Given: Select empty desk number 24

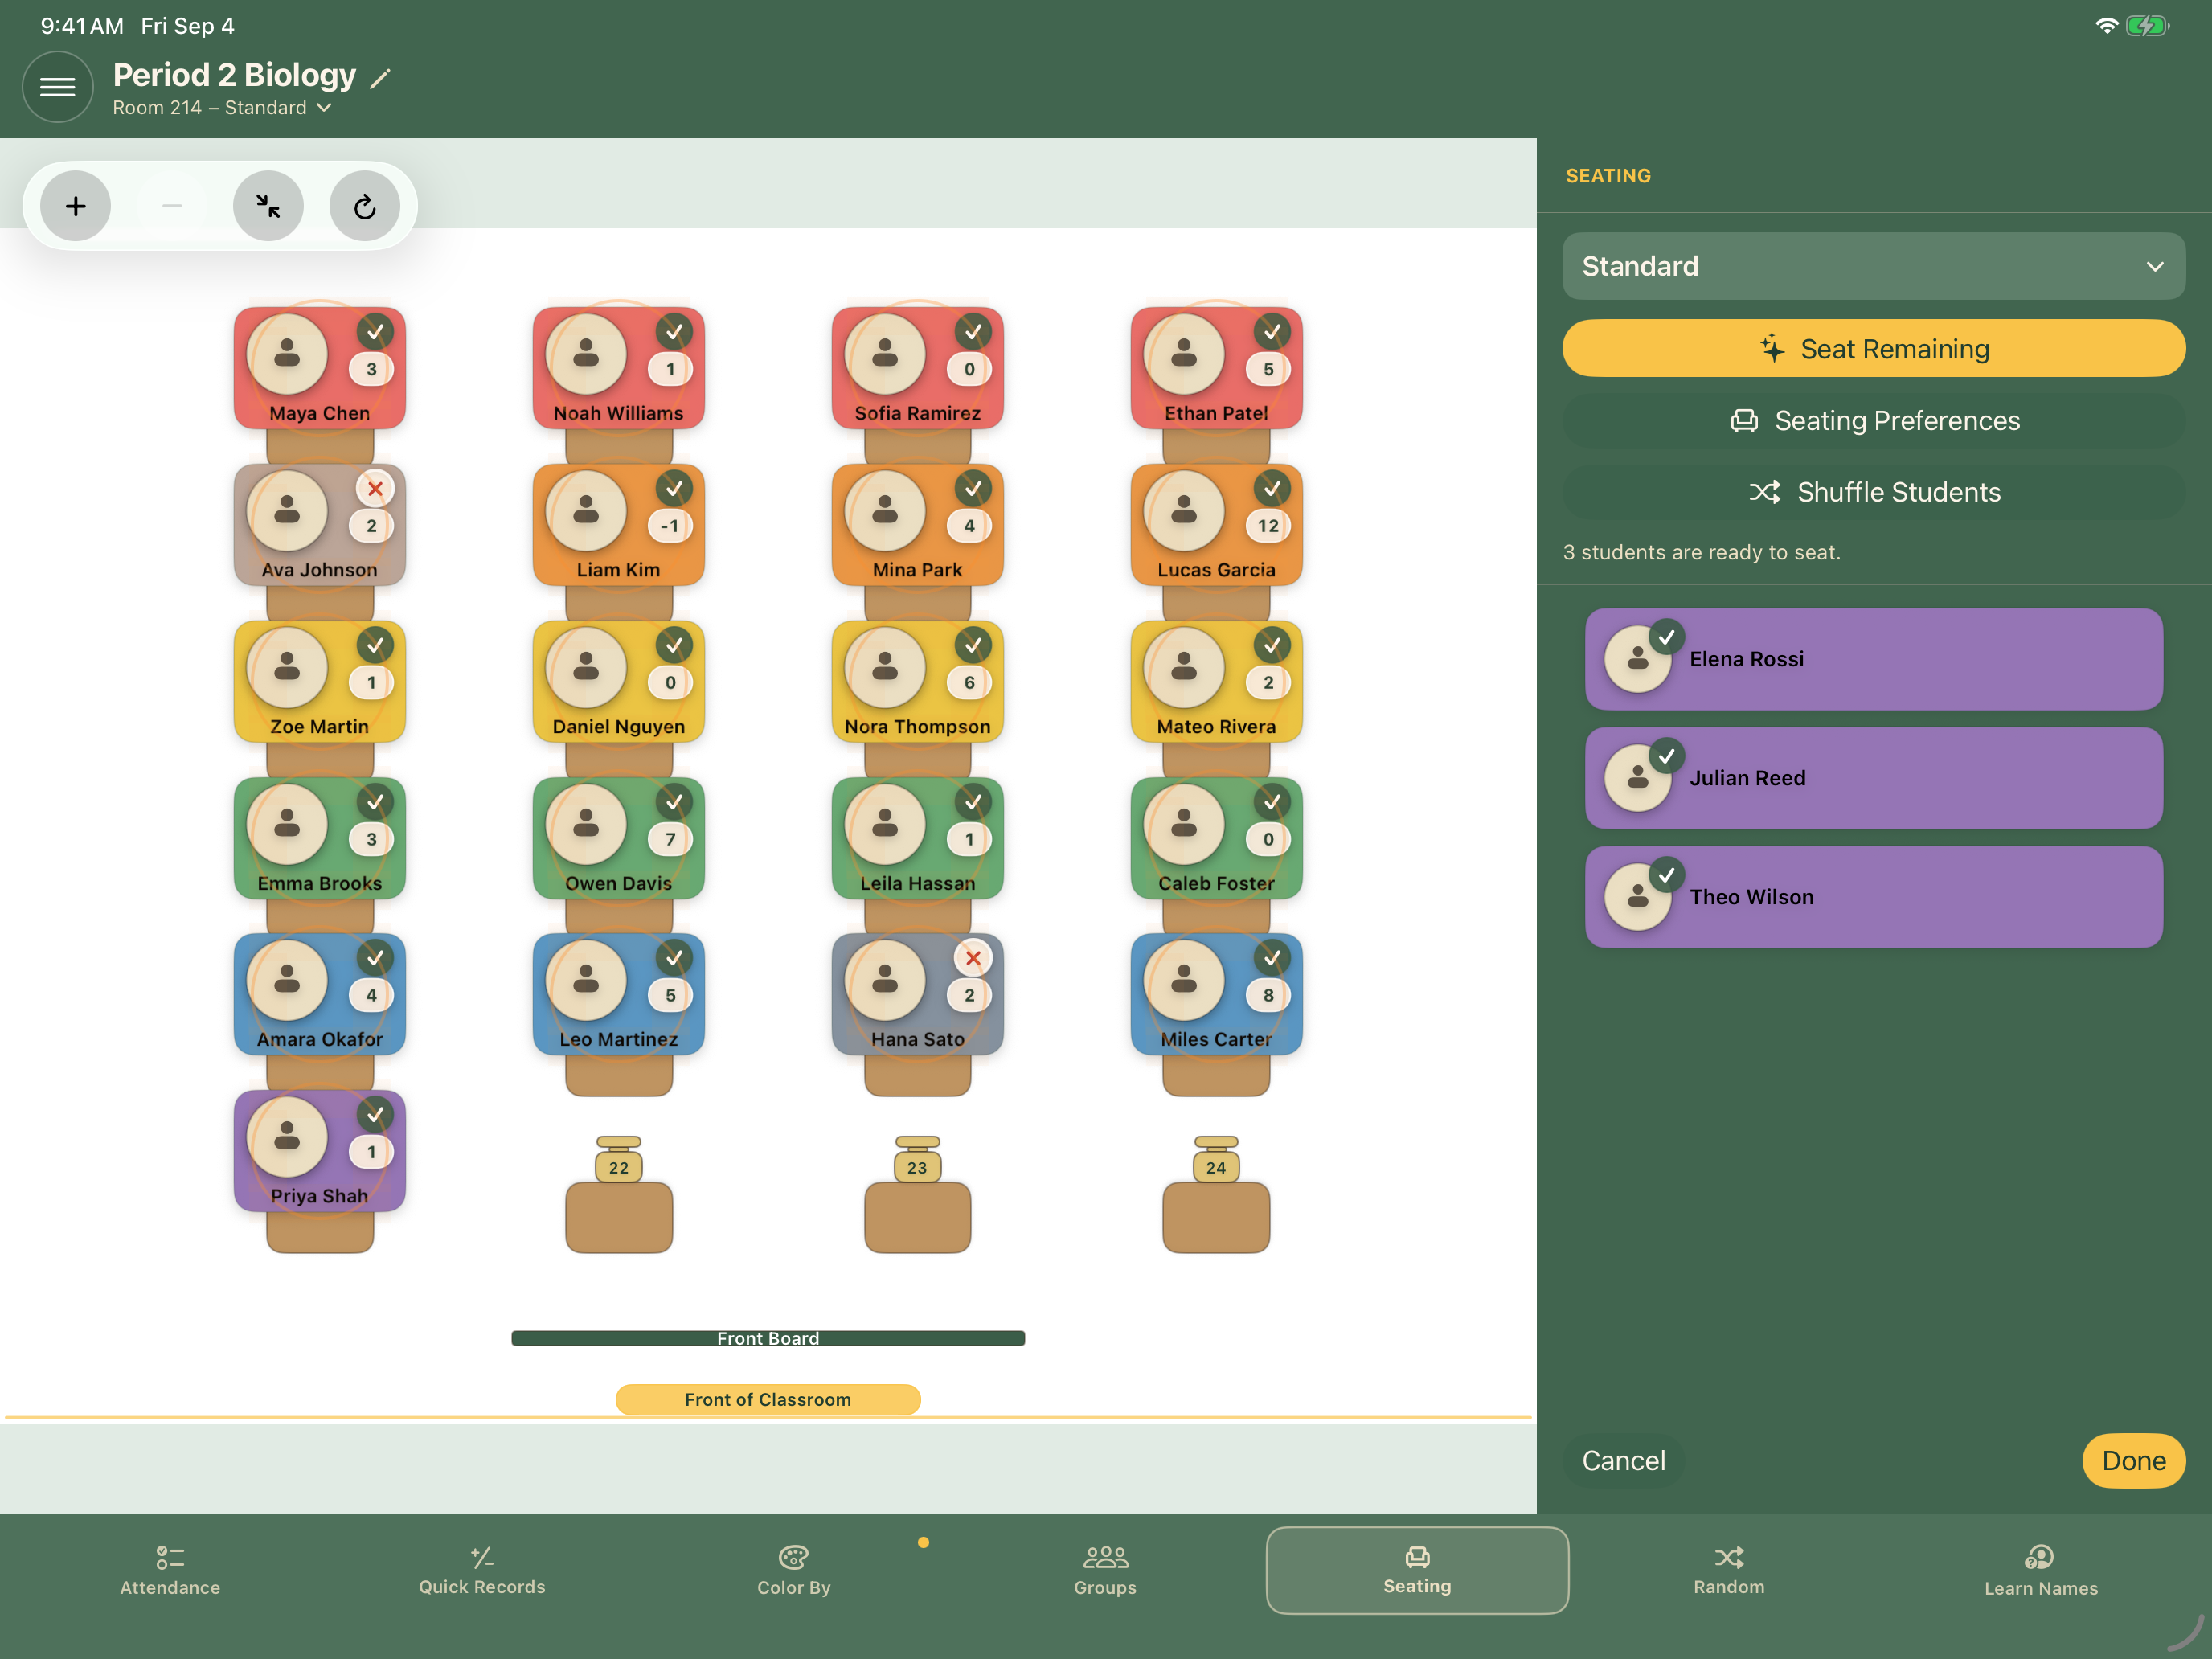Looking at the screenshot, I should [1216, 1194].
